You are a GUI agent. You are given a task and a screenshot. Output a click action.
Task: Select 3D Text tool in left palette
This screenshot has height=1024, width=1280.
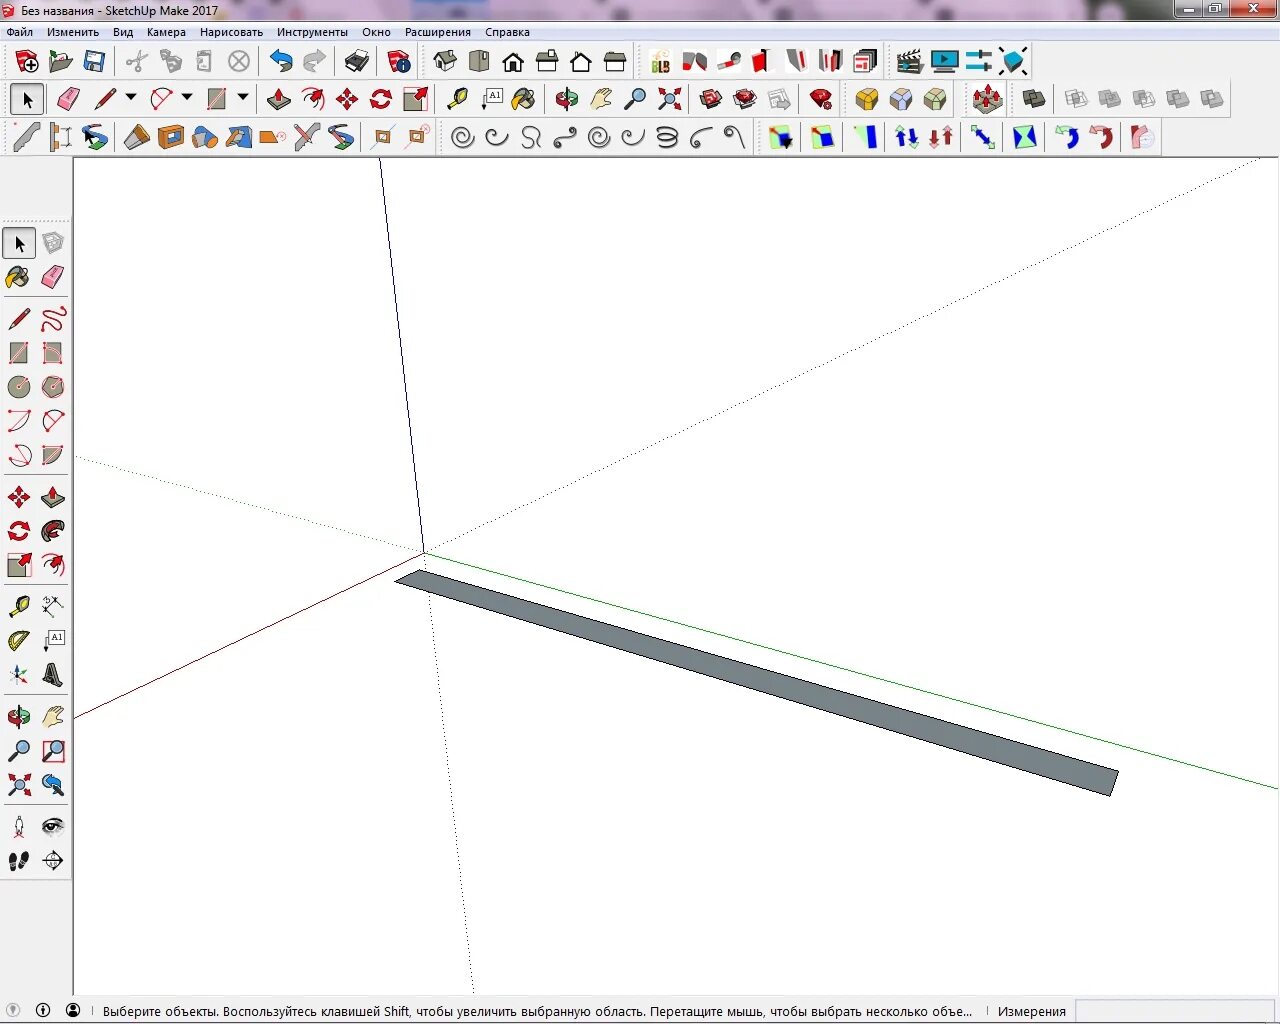[53, 675]
